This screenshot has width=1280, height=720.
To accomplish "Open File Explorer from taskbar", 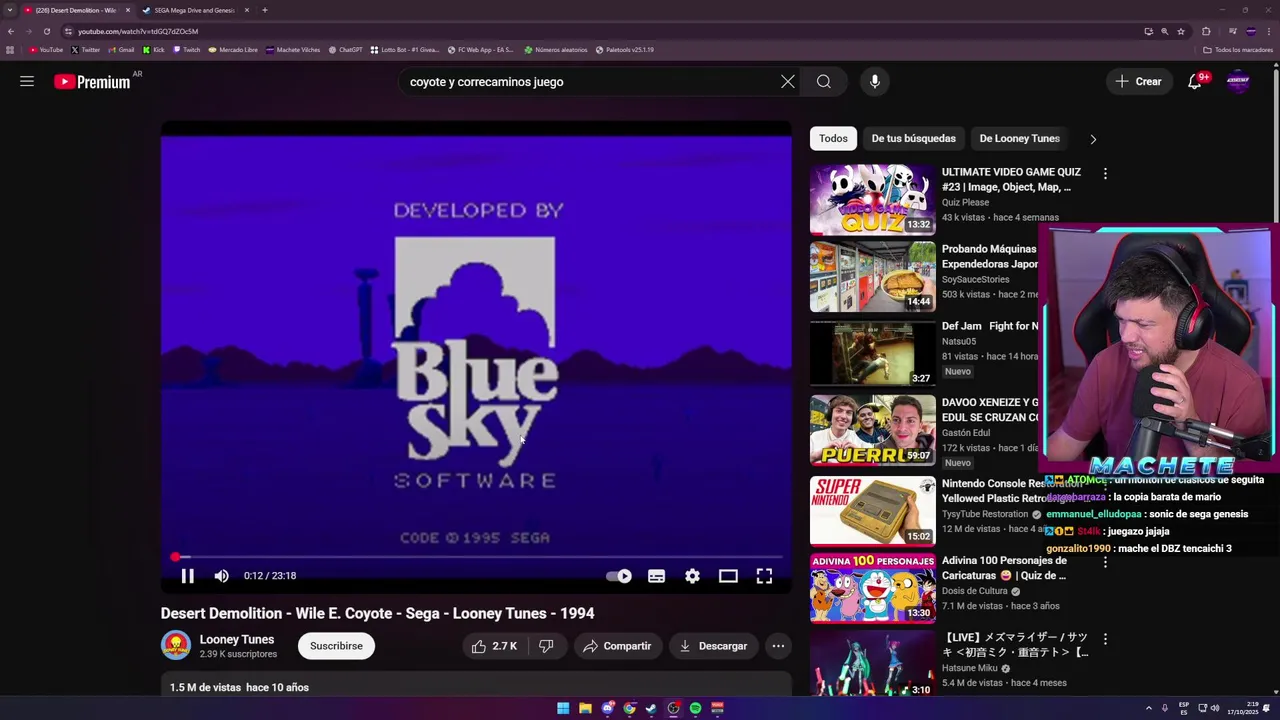I will (x=585, y=708).
